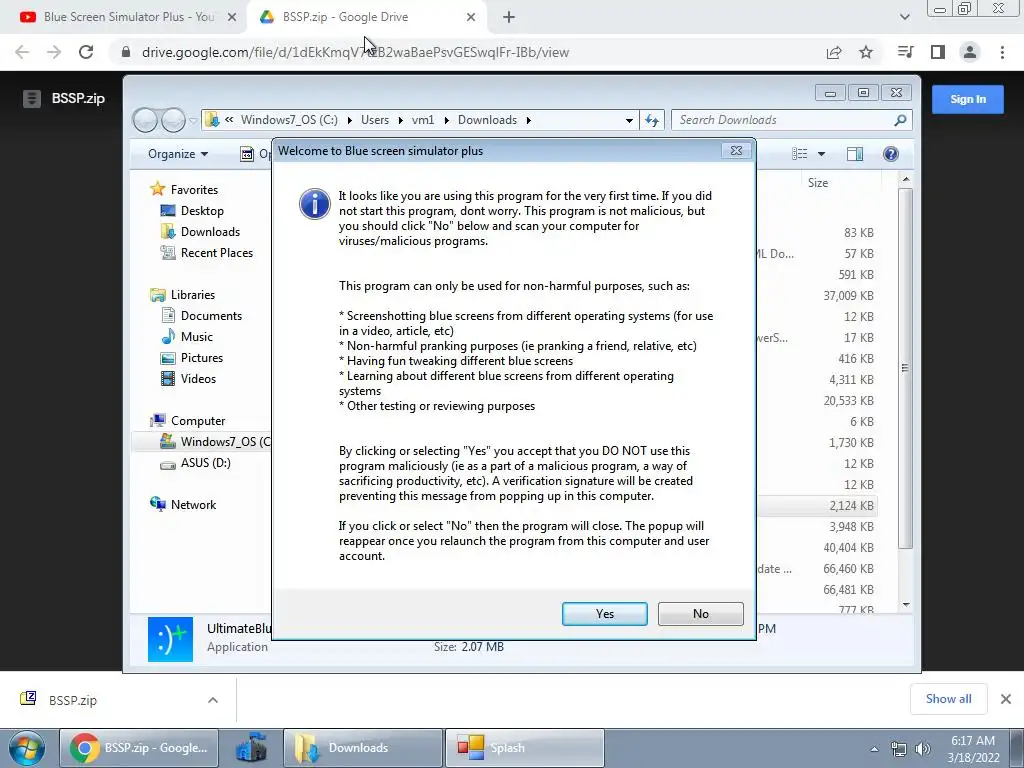Click the site padlock security icon
The width and height of the screenshot is (1024, 768).
(126, 52)
